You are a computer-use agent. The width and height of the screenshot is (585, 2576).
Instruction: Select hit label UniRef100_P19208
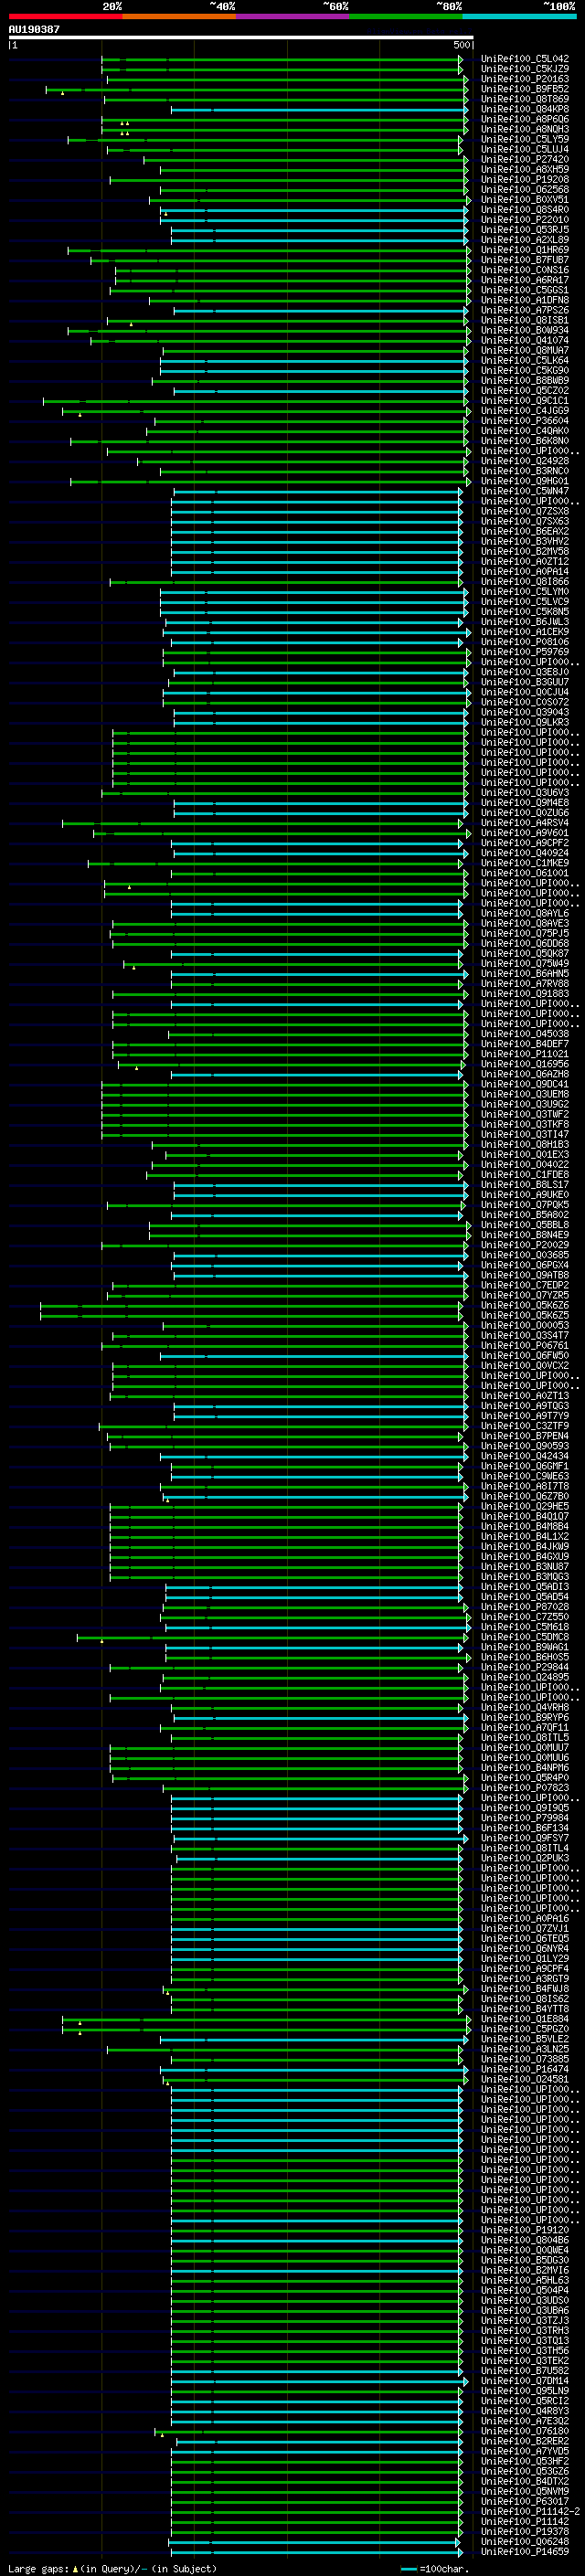click(525, 179)
